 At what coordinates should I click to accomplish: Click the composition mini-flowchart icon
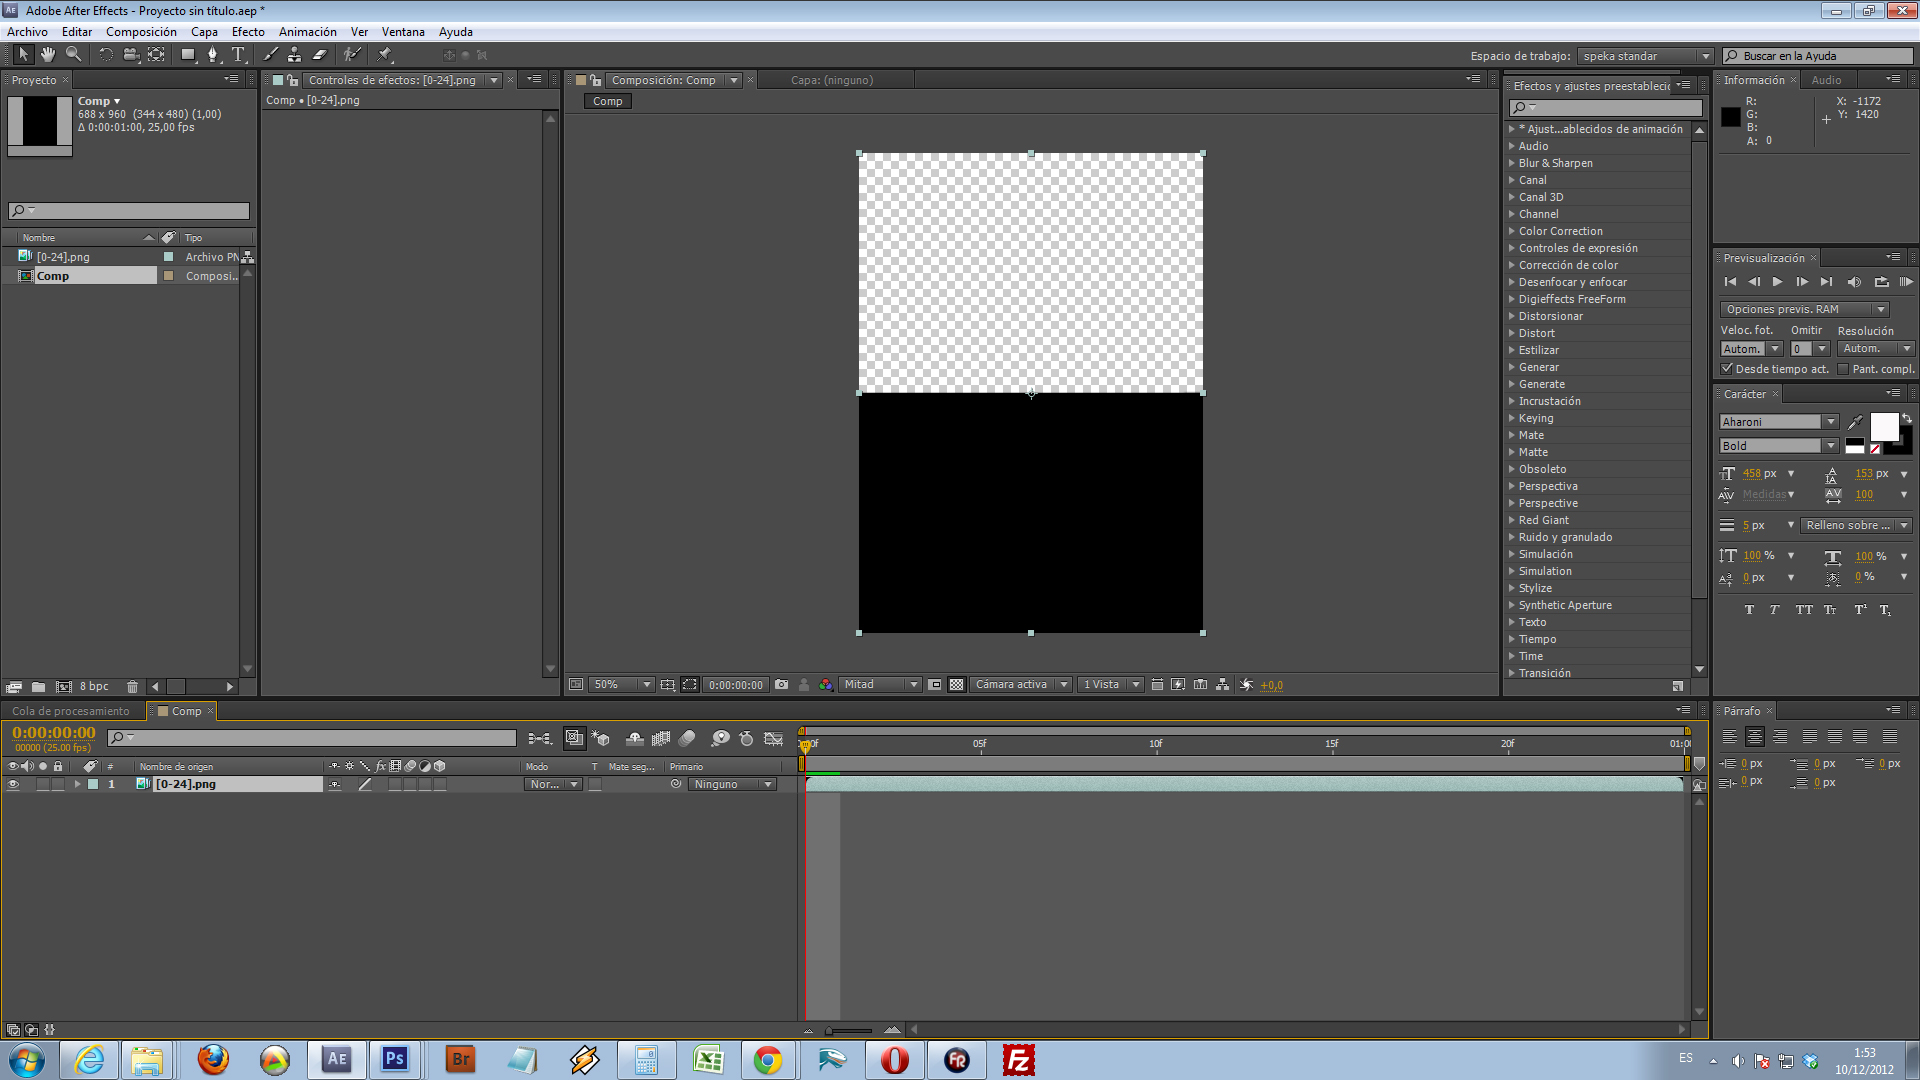(540, 739)
